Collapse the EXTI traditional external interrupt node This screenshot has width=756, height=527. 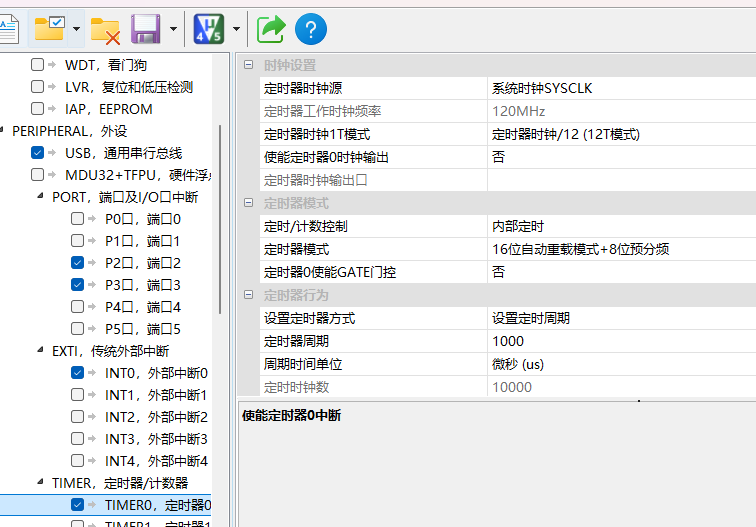(x=41, y=350)
